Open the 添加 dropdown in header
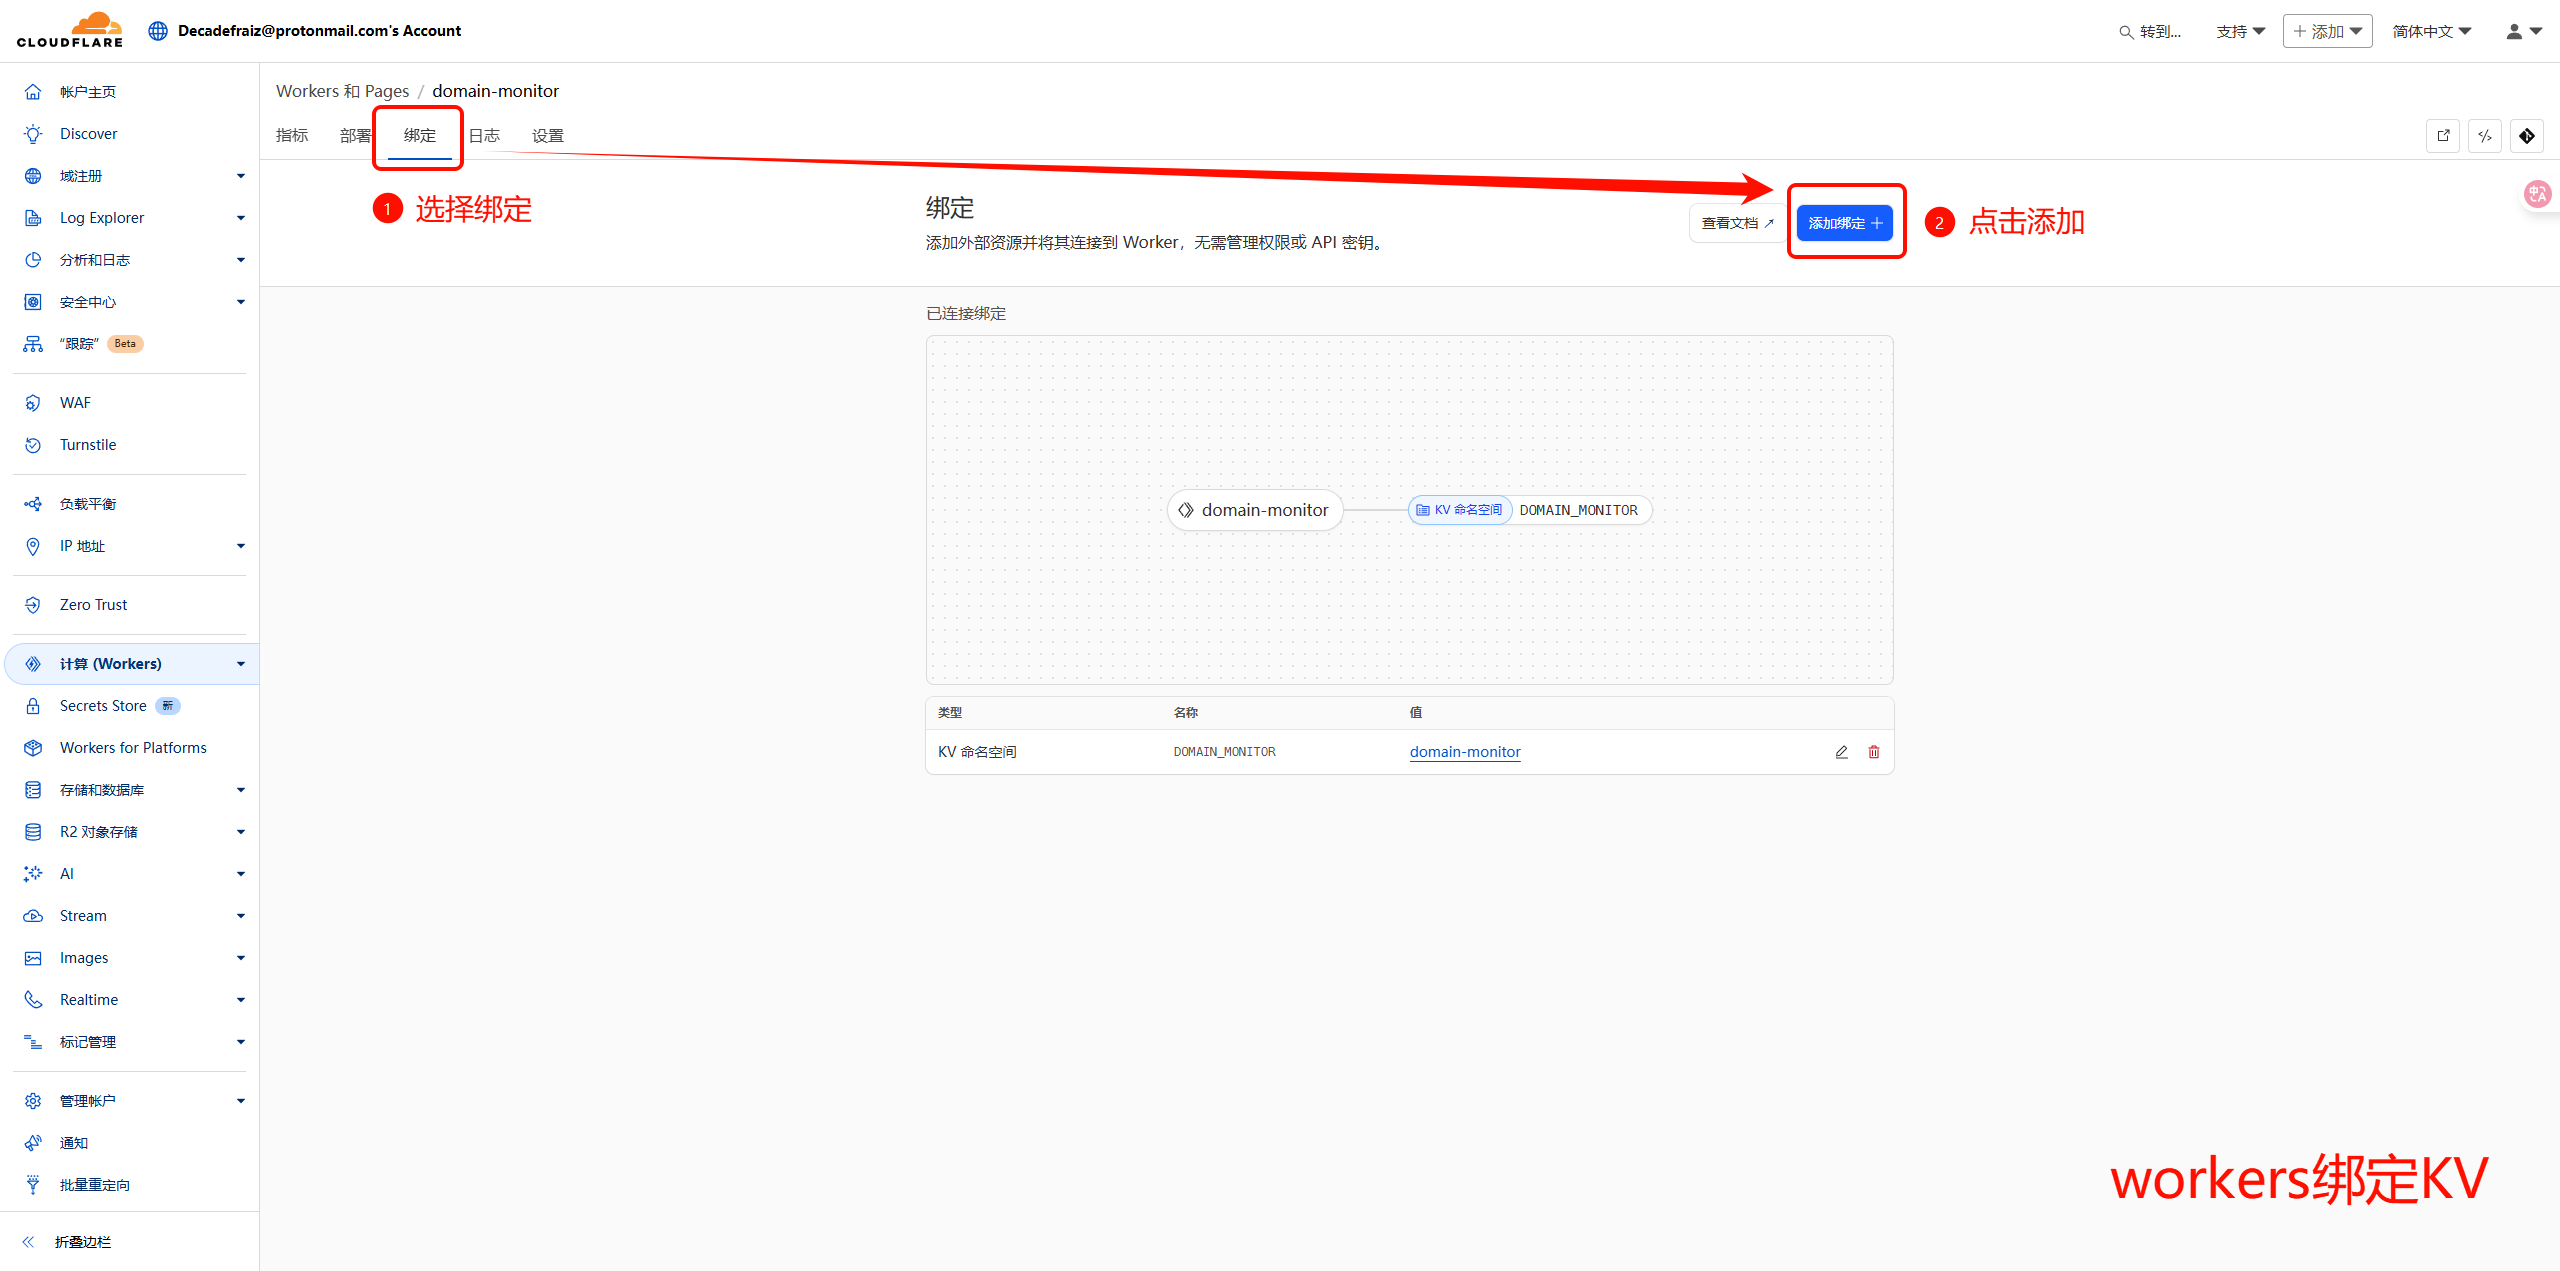Viewport: 2560px width, 1271px height. 2328,31
